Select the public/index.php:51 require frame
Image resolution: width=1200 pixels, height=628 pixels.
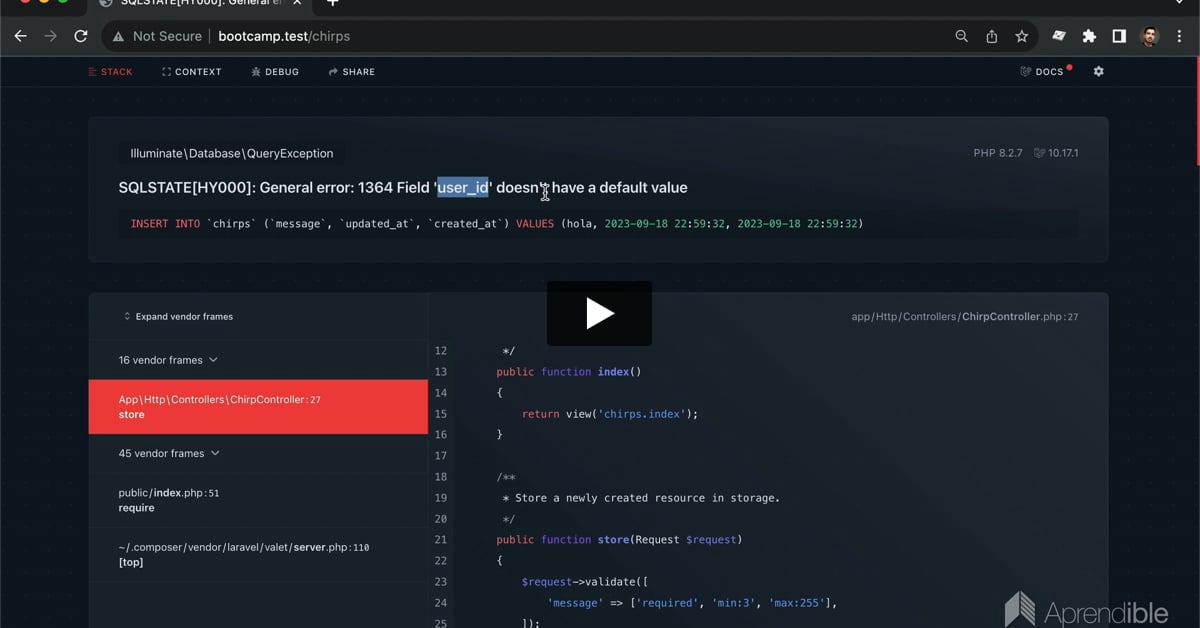(x=258, y=500)
